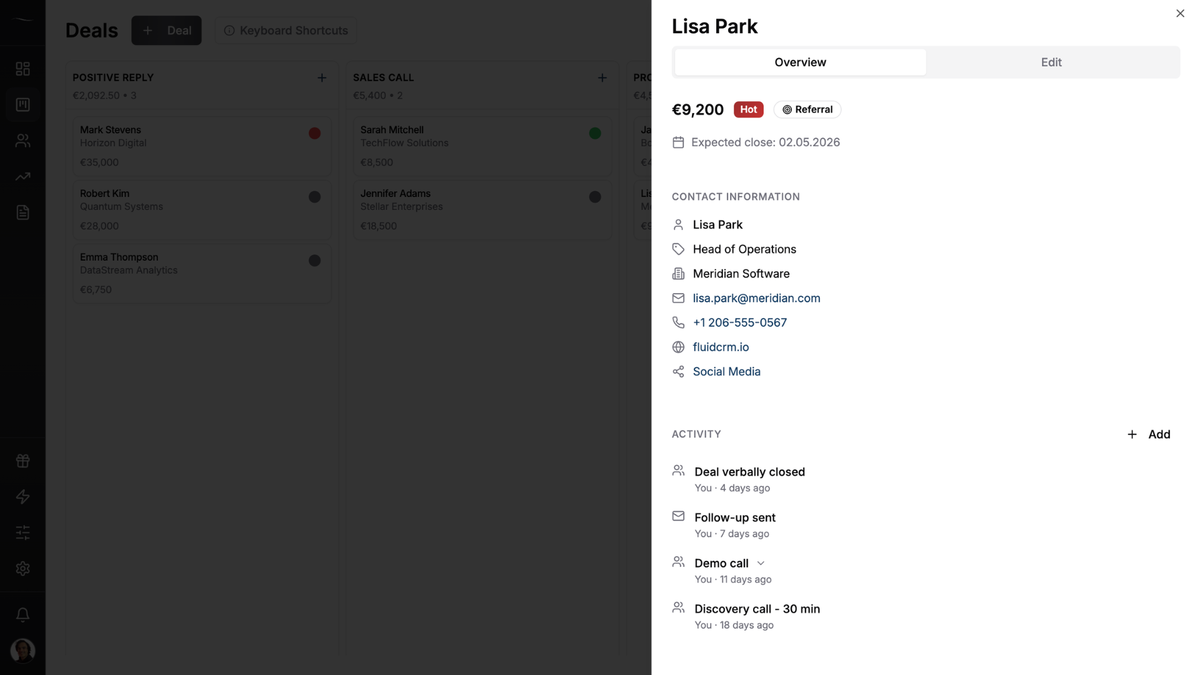Open the Social Media link
Viewport: 1200px width, 675px height.
click(x=727, y=371)
